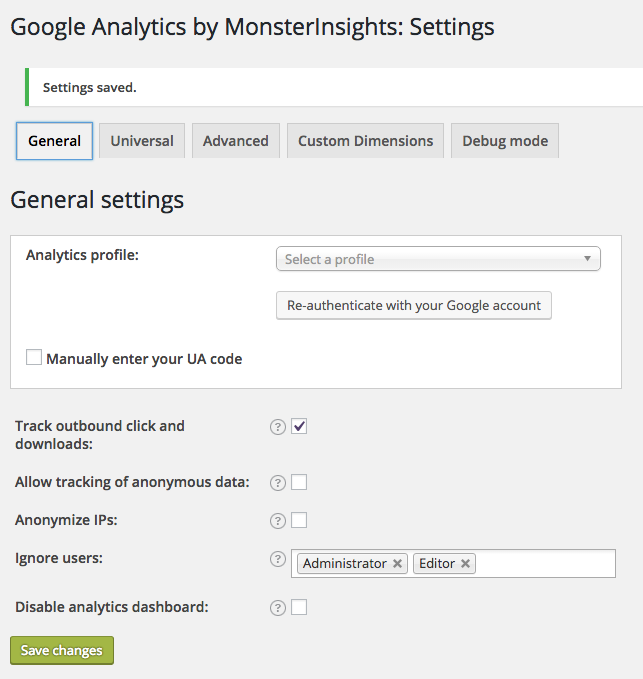The image size is (643, 679).
Task: Check Allow tracking of anonymous data
Action: 299,482
